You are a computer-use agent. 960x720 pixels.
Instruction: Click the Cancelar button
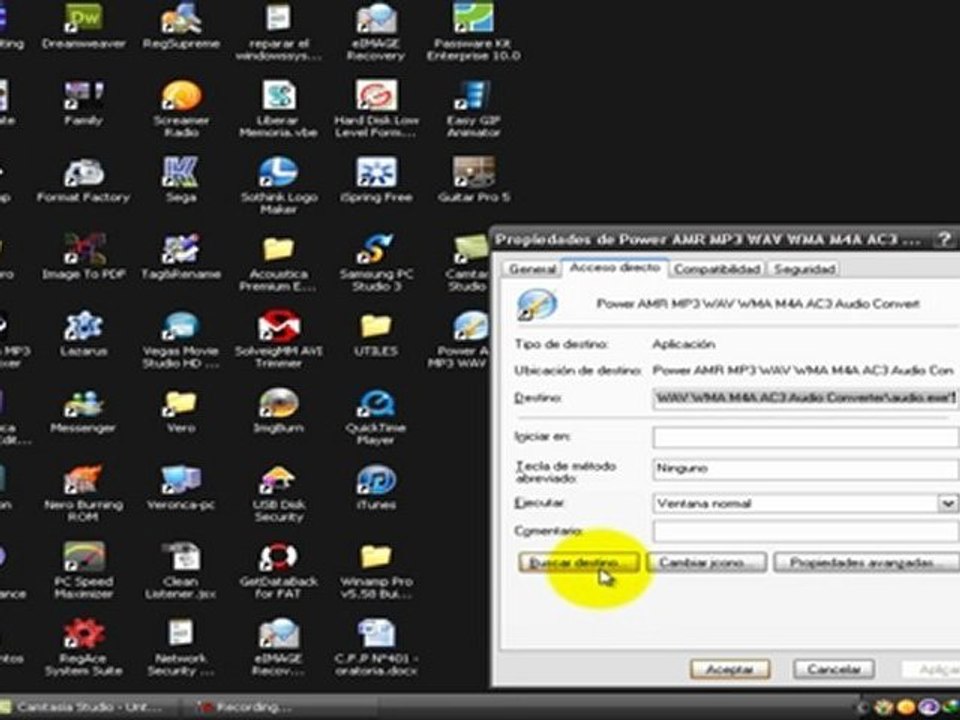pos(833,669)
